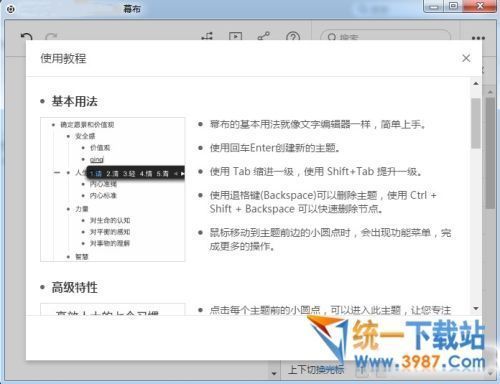500x384 pixels.
Task: Click the 基本用法 demo thumbnail image
Action: tap(112, 189)
